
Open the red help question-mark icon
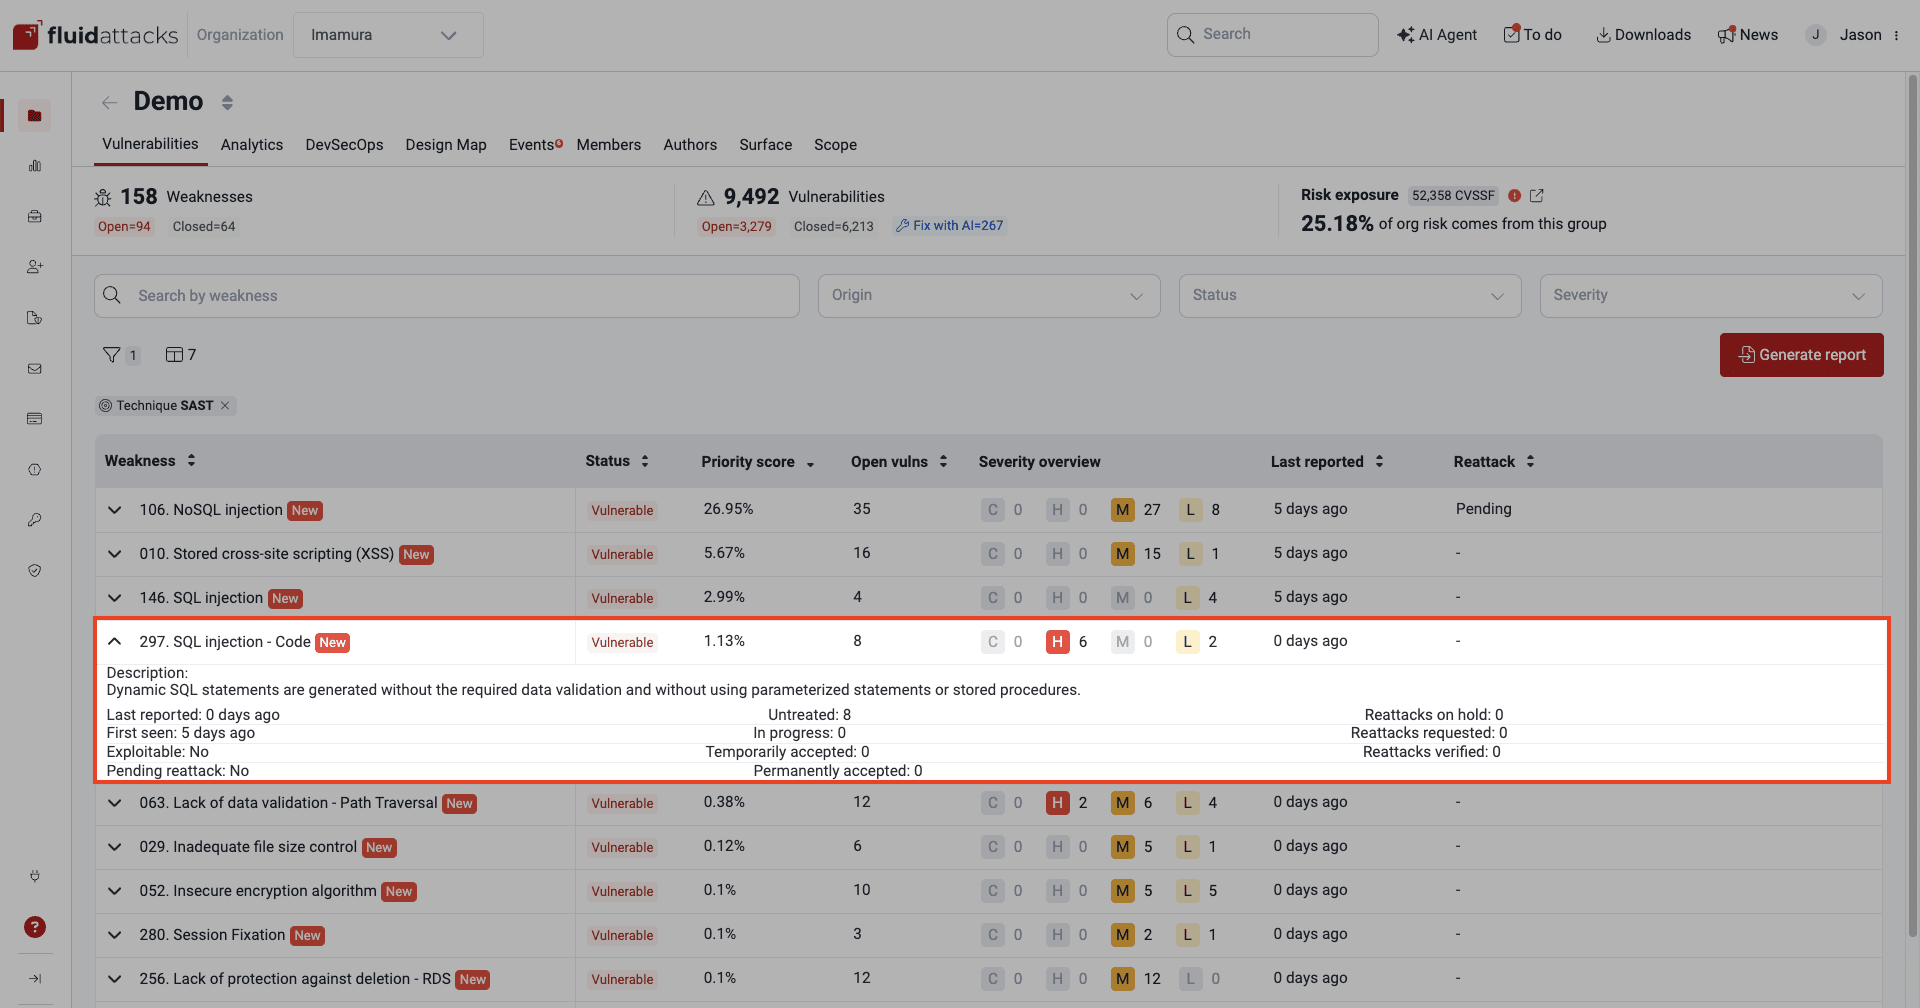tap(35, 927)
